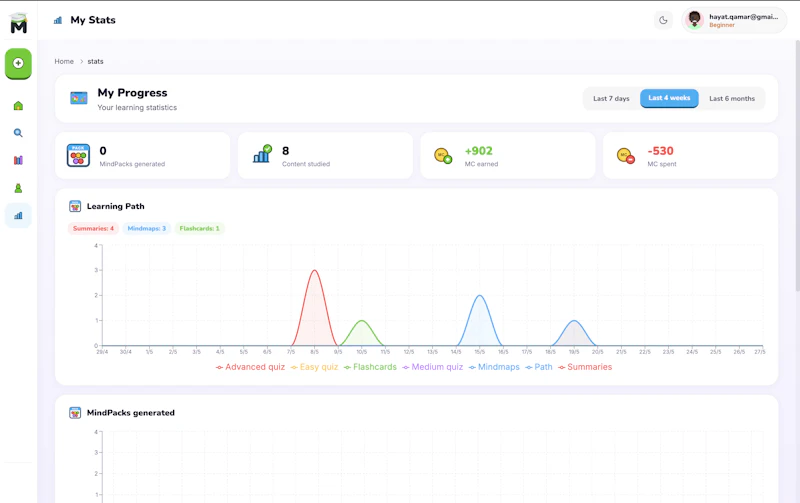Toggle Advanced quiz legend series
The width and height of the screenshot is (800, 503).
click(x=250, y=367)
